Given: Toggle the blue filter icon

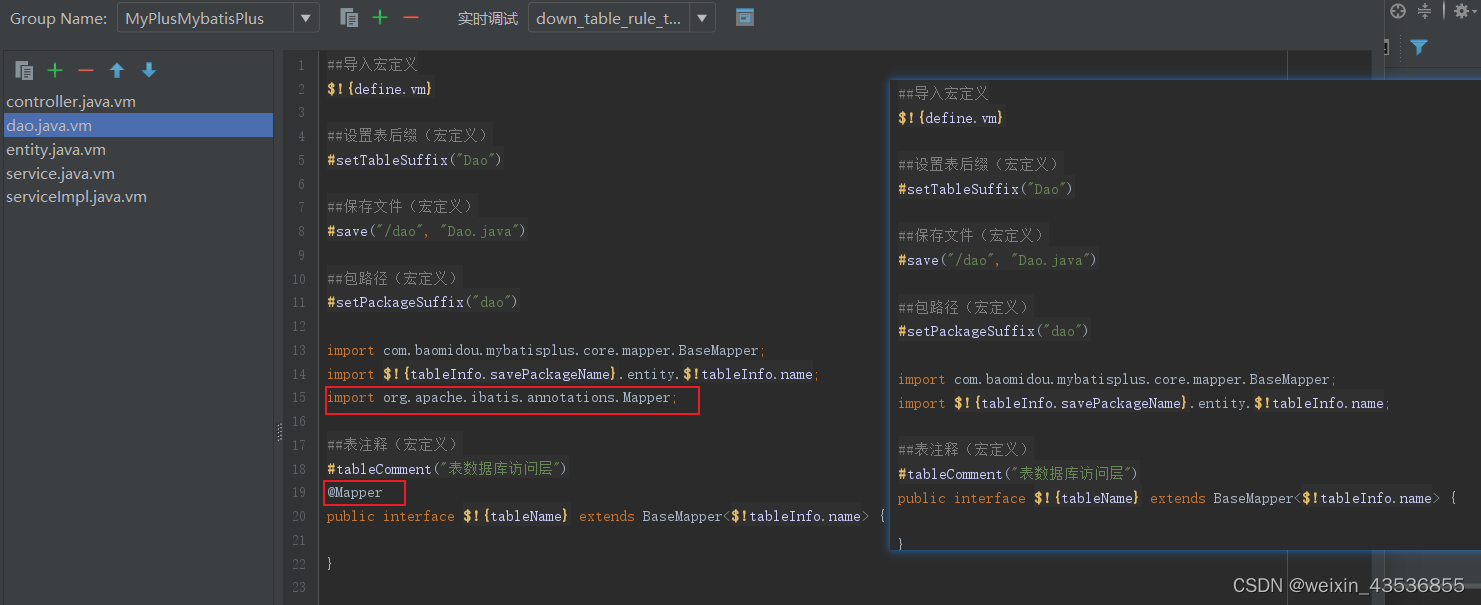Looking at the screenshot, I should [1419, 47].
